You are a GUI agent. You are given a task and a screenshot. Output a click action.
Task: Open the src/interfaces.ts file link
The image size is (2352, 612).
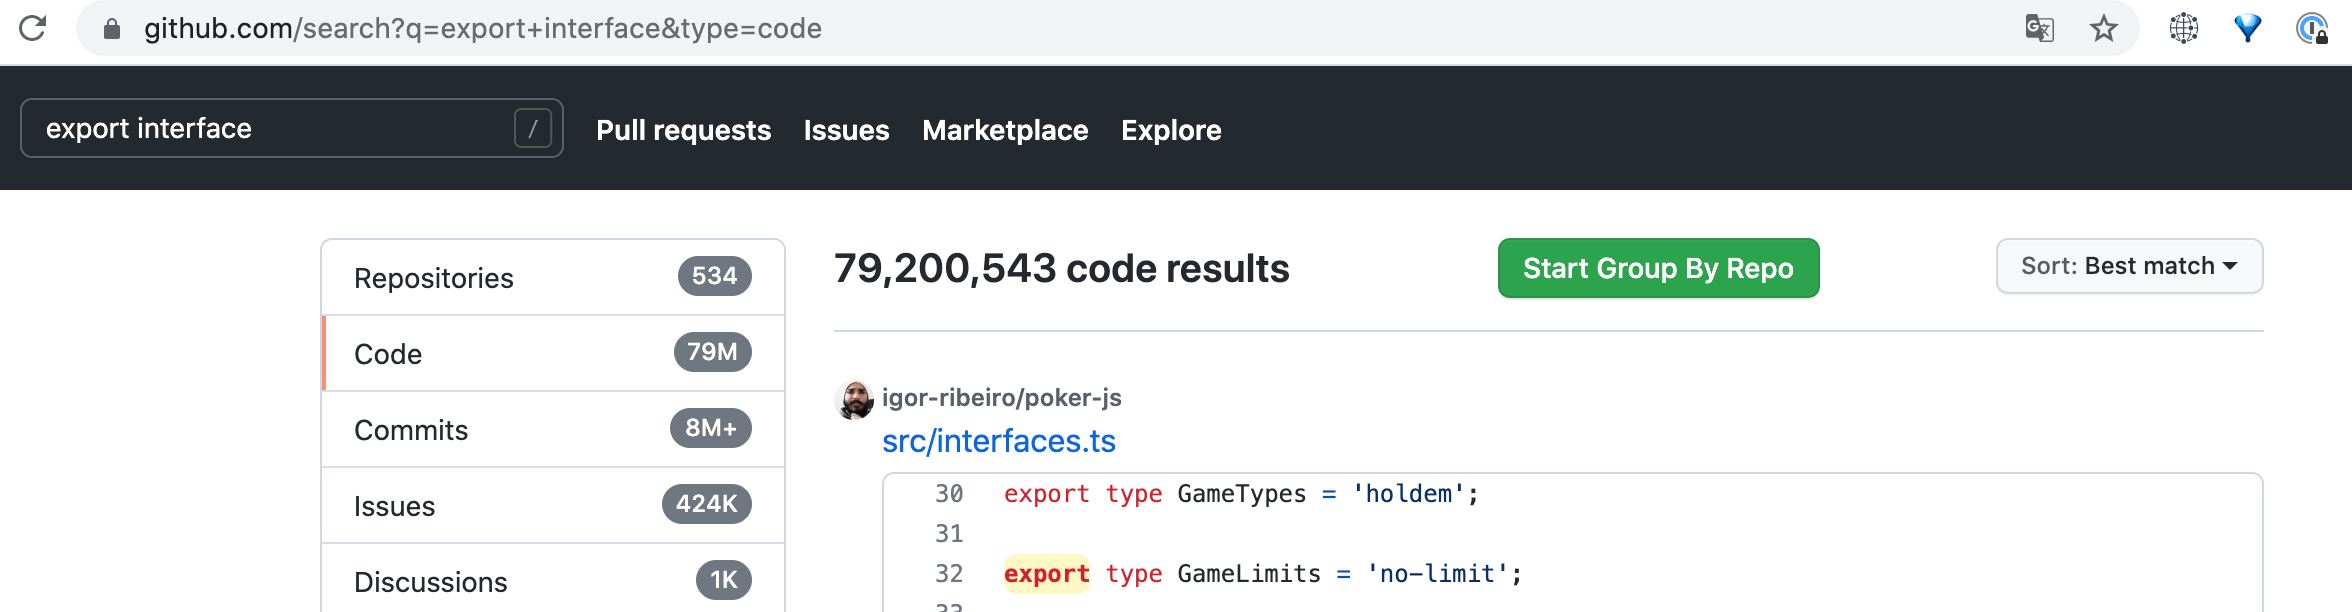[x=998, y=441]
